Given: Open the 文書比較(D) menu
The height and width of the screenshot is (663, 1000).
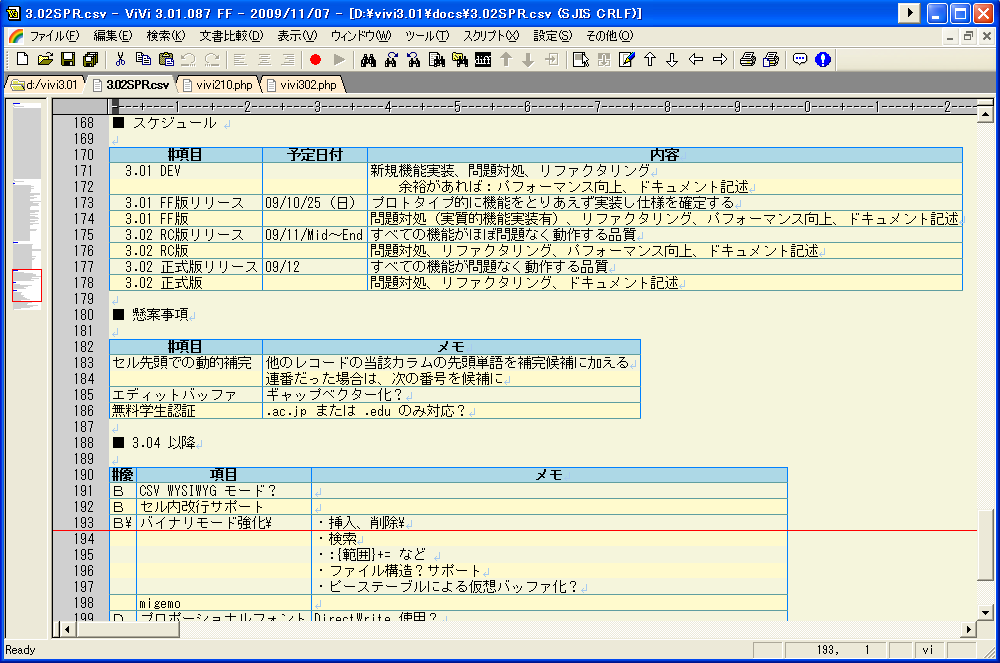Looking at the screenshot, I should click(231, 36).
